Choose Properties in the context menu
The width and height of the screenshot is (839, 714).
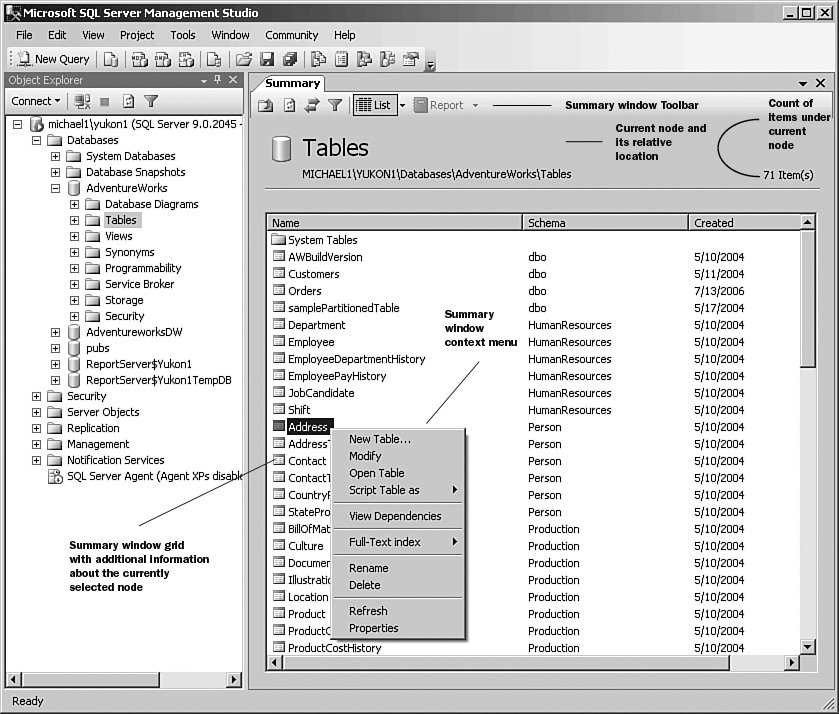398,628
